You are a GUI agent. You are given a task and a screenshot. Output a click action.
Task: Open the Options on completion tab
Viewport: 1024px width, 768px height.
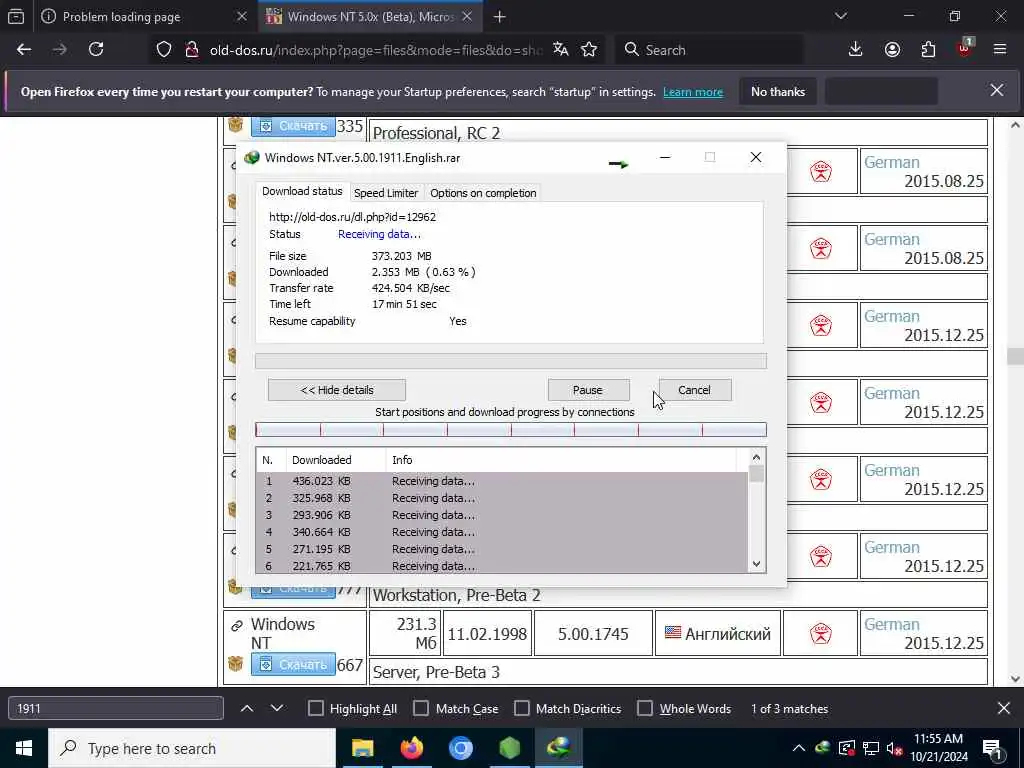[483, 193]
